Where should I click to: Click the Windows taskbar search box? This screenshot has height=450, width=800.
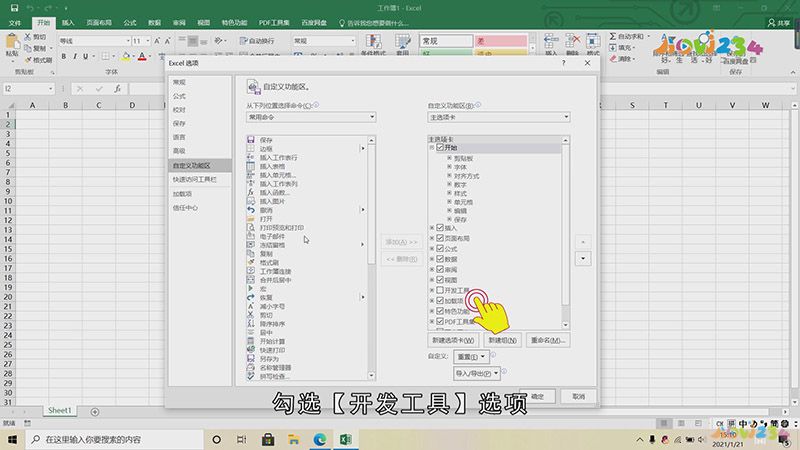pos(114,439)
